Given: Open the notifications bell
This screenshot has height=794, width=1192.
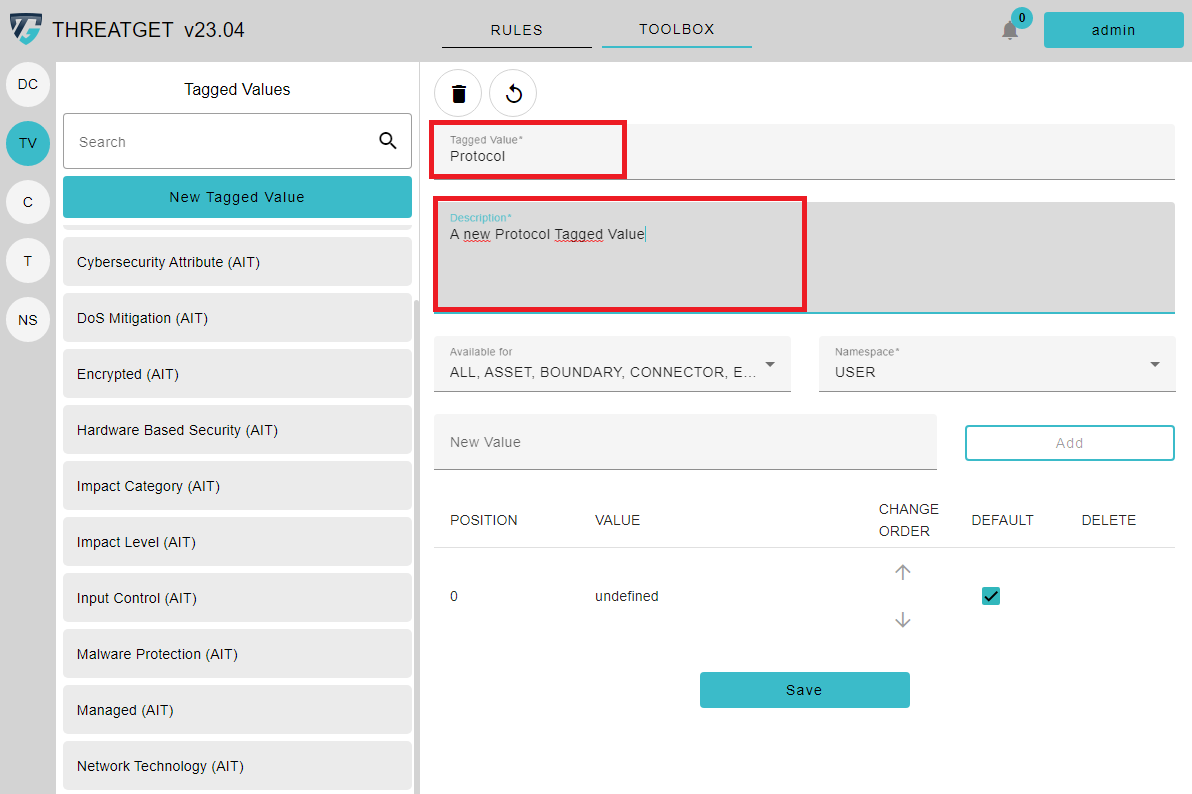Looking at the screenshot, I should [1010, 30].
